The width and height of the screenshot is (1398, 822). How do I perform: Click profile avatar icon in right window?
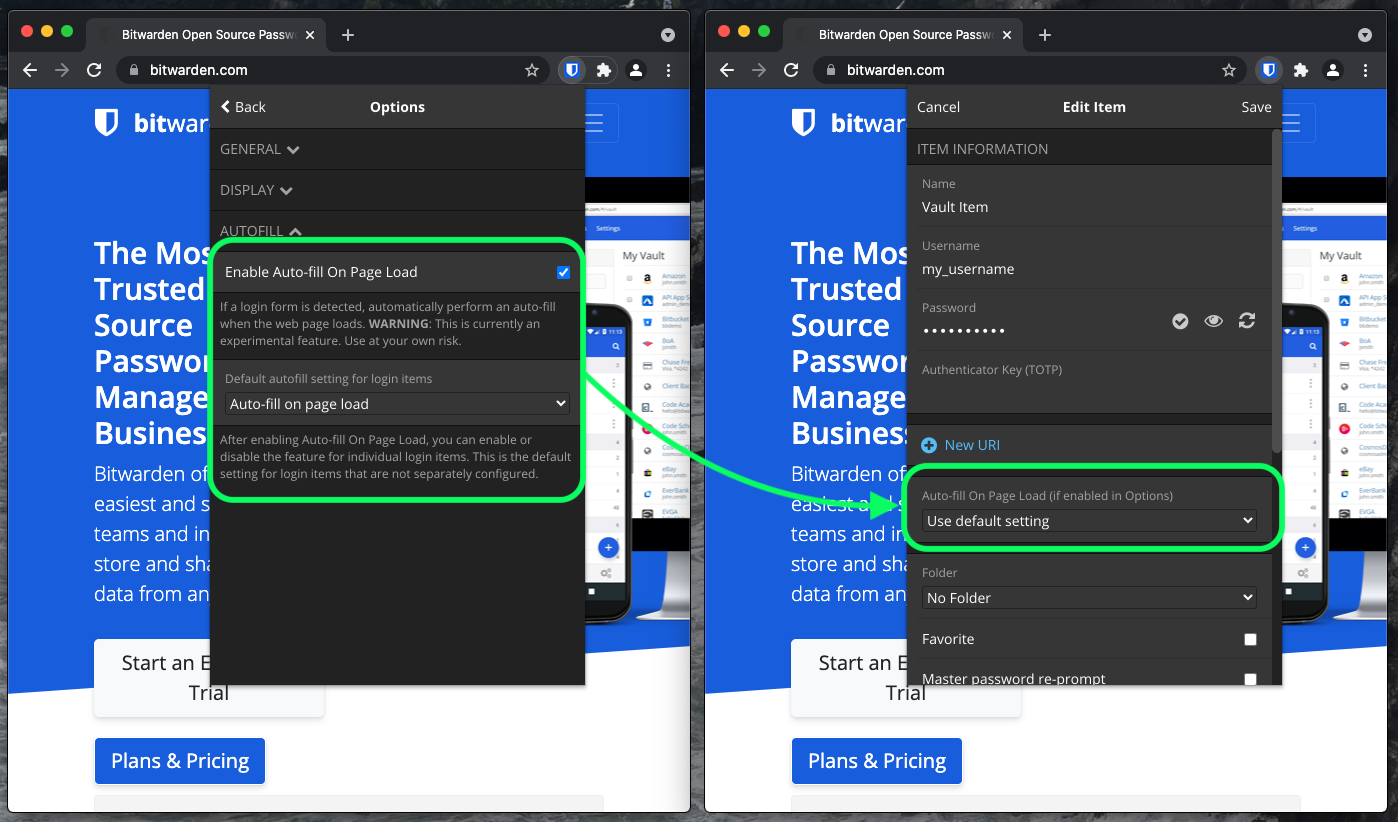tap(1333, 70)
